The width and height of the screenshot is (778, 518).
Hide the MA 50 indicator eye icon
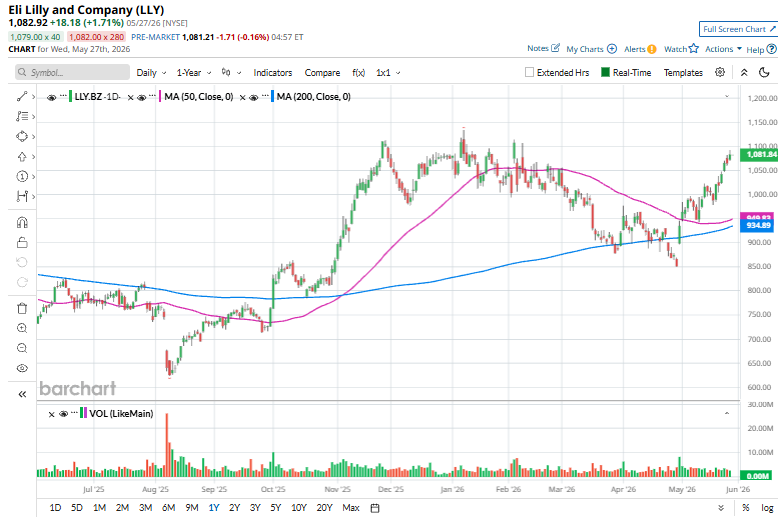pos(141,97)
